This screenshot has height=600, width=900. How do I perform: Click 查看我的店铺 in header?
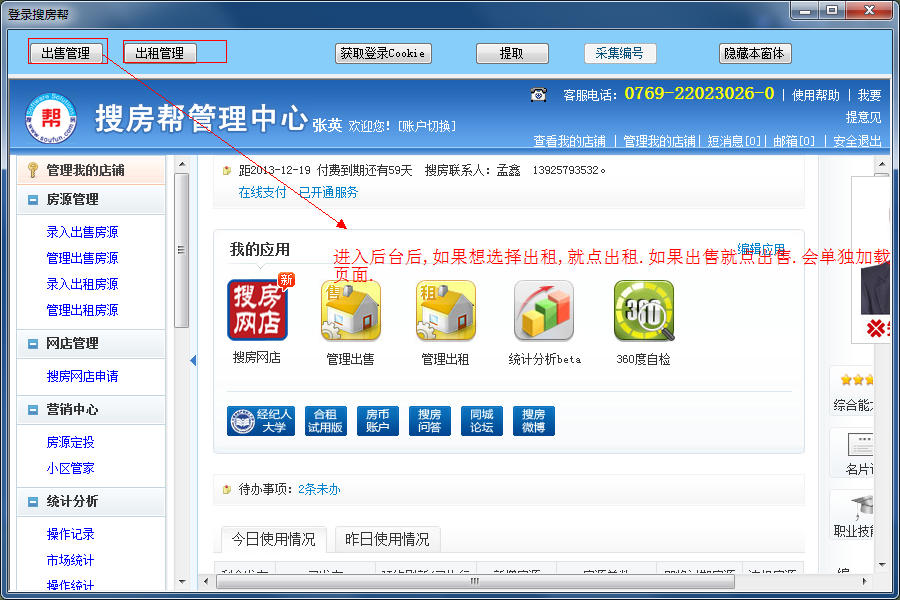coord(569,141)
